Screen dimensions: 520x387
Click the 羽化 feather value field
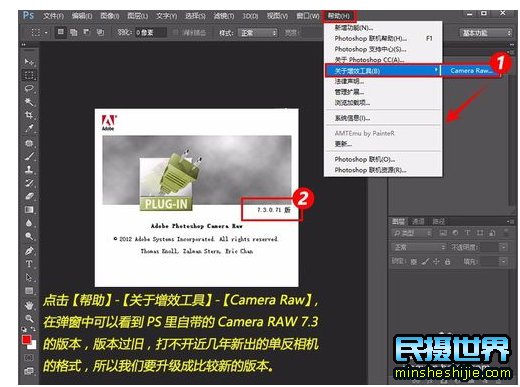(x=150, y=33)
